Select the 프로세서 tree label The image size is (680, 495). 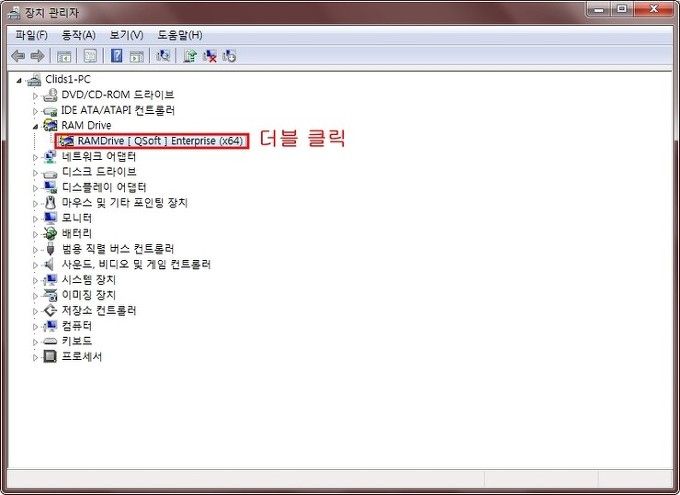82,357
